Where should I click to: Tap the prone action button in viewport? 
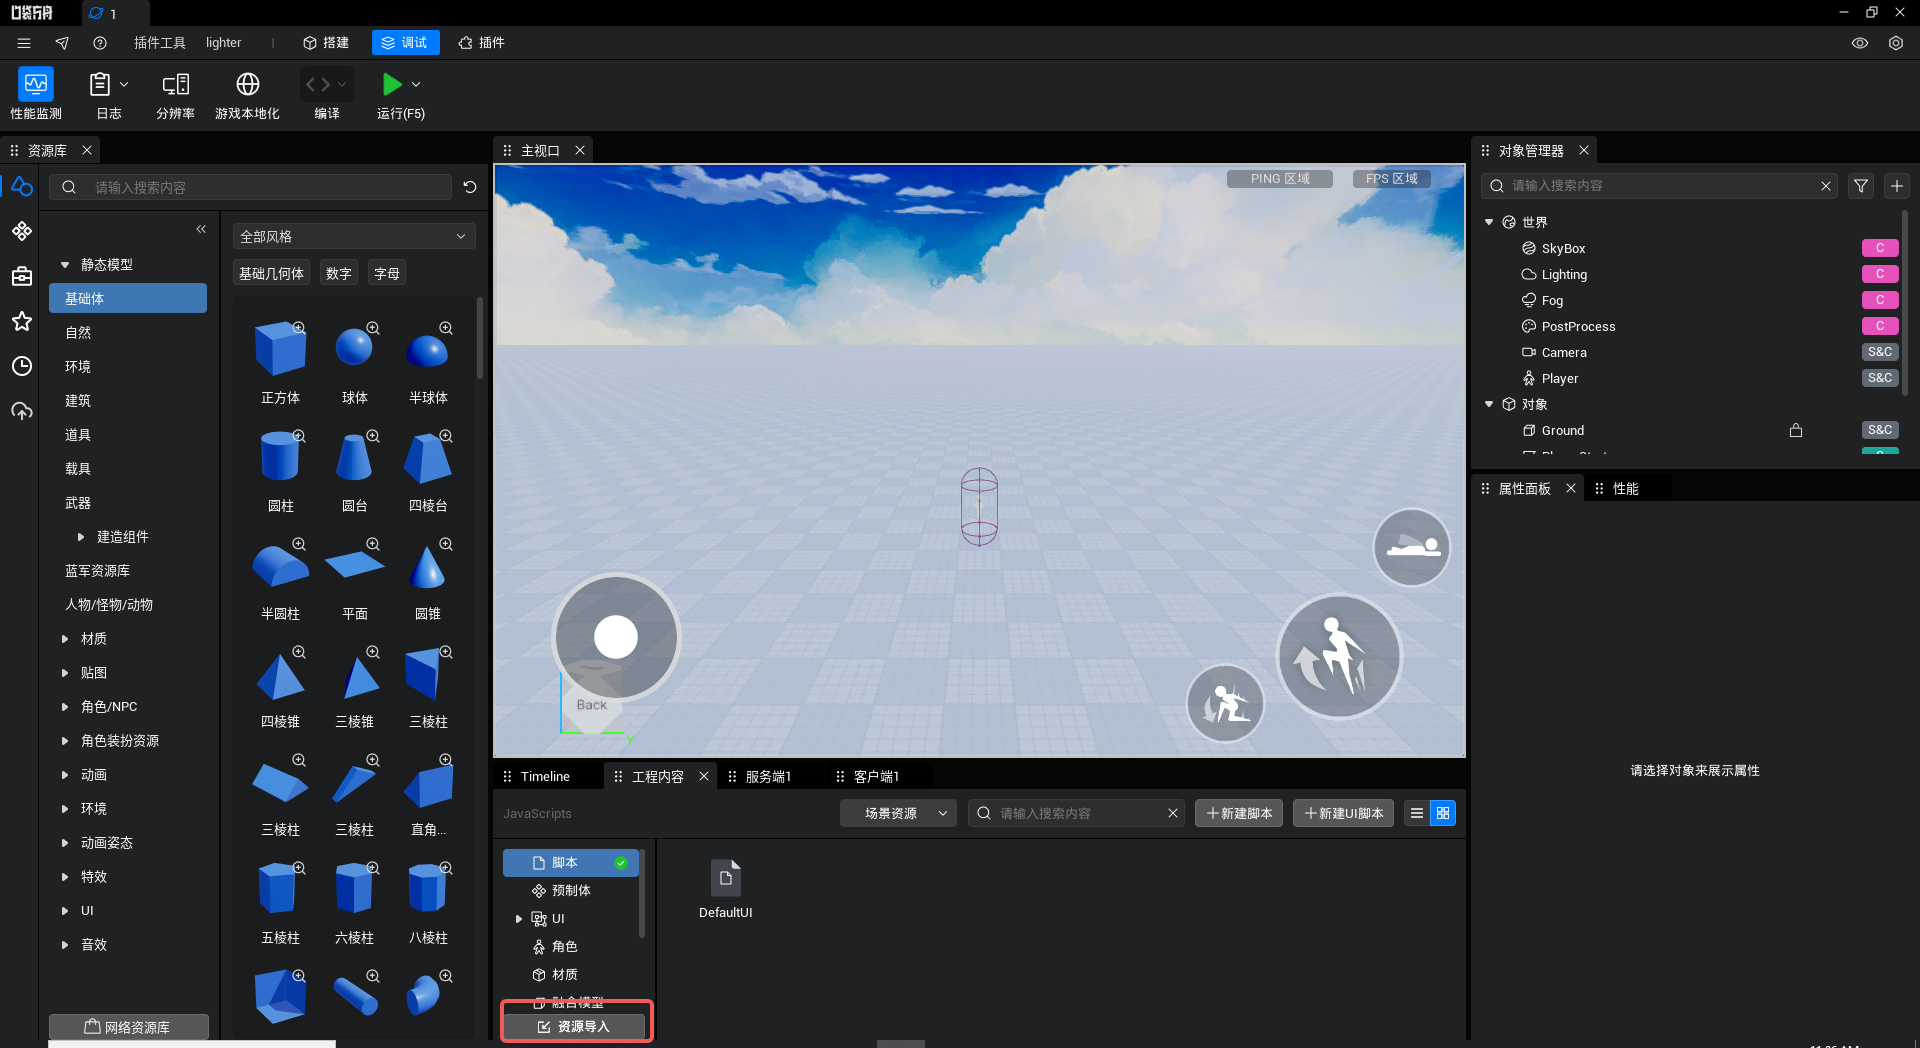1411,547
